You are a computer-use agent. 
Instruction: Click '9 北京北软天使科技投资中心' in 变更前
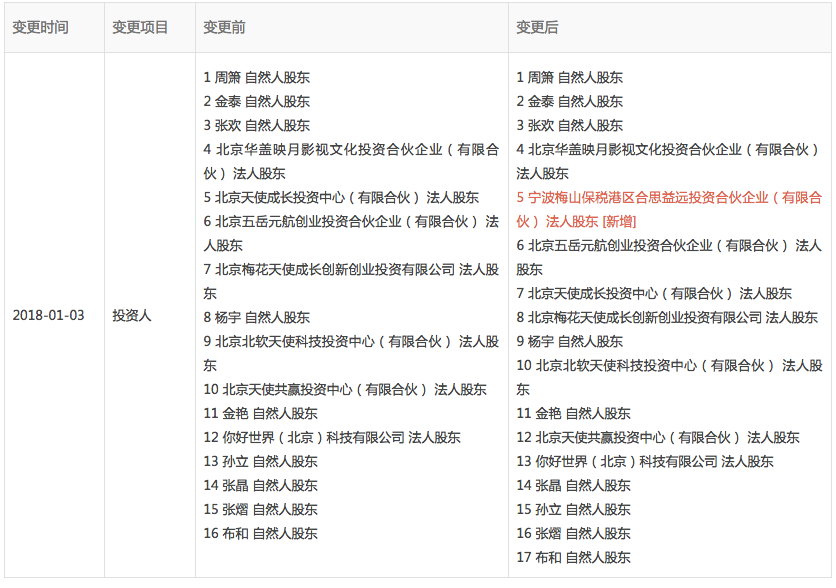click(351, 353)
